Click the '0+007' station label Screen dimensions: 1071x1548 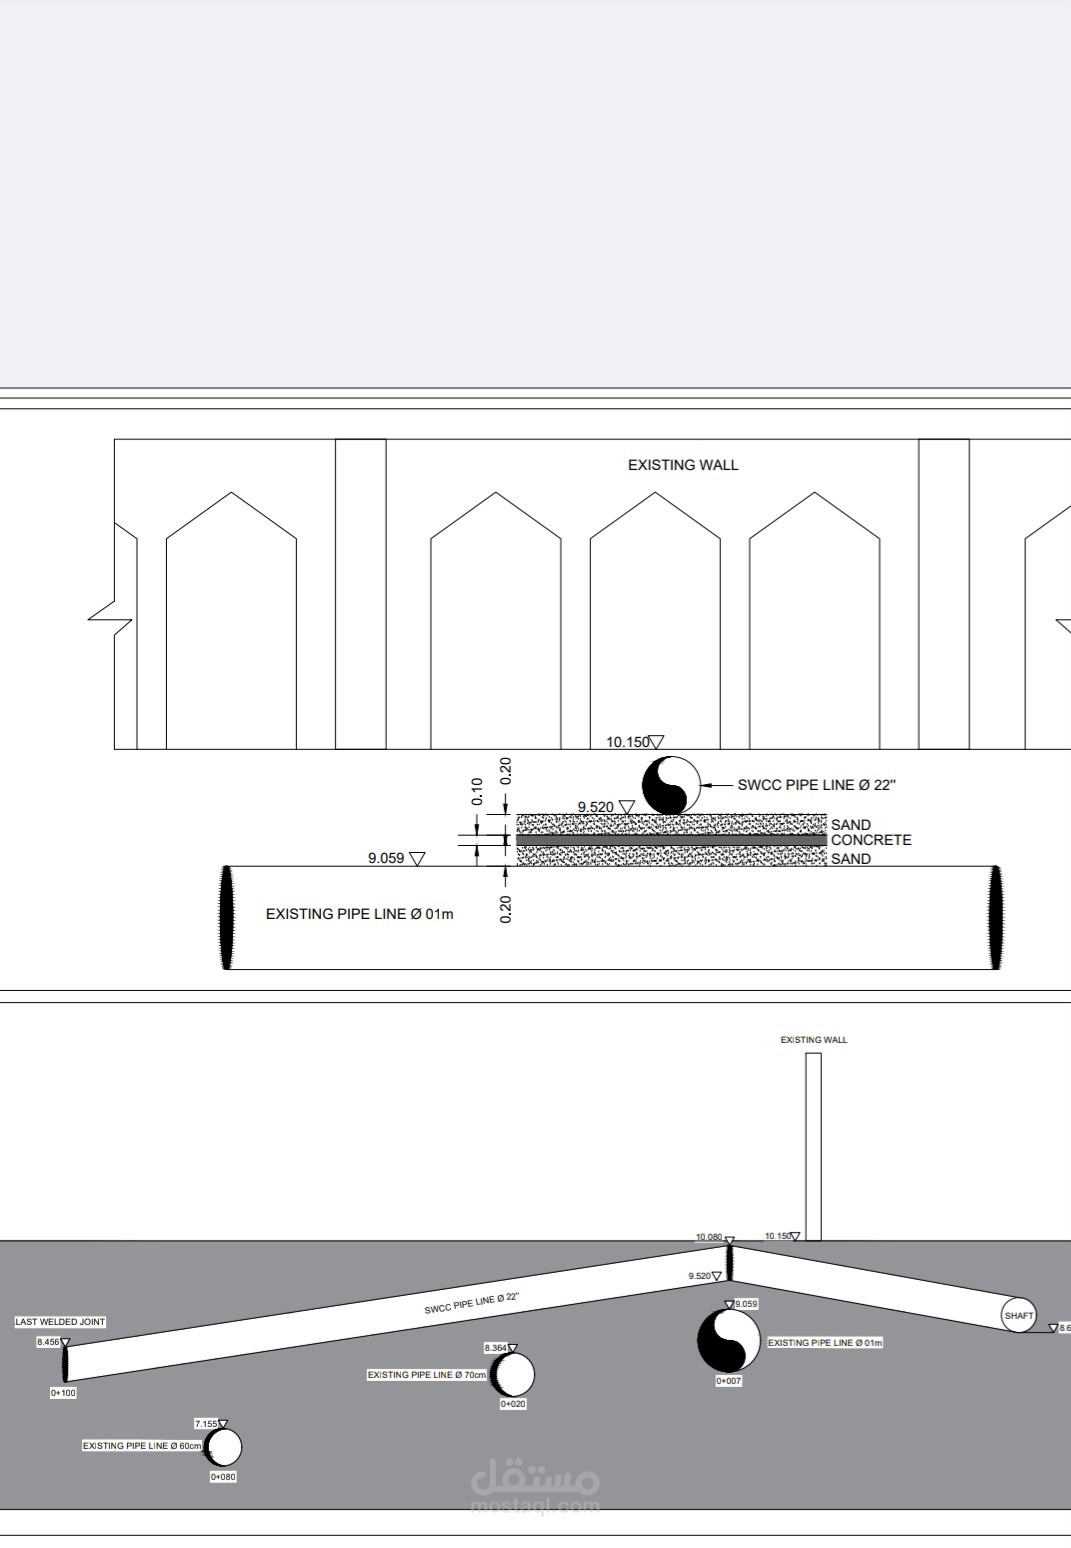pos(729,1381)
